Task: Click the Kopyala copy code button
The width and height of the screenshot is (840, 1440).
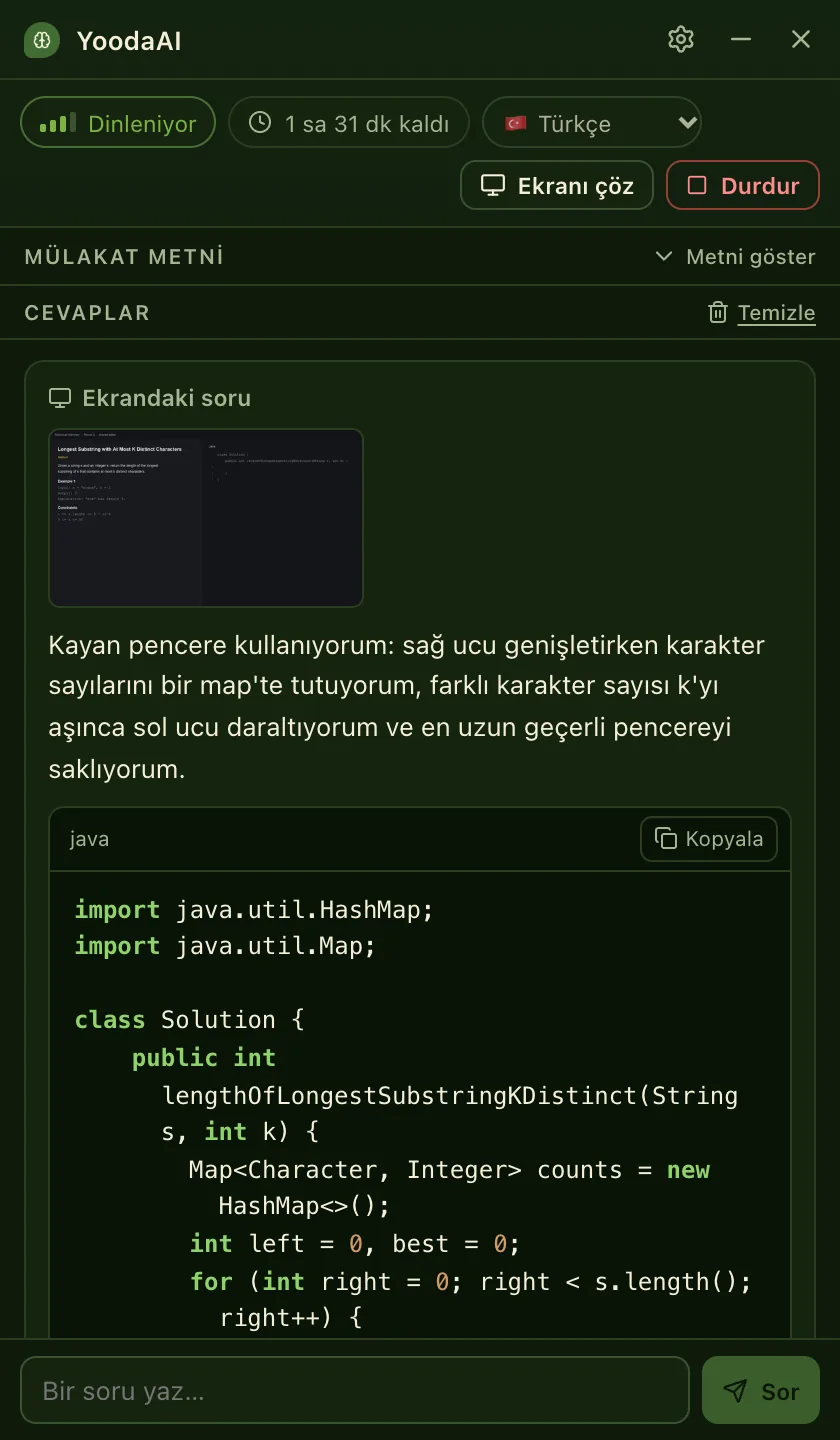Action: [x=709, y=839]
